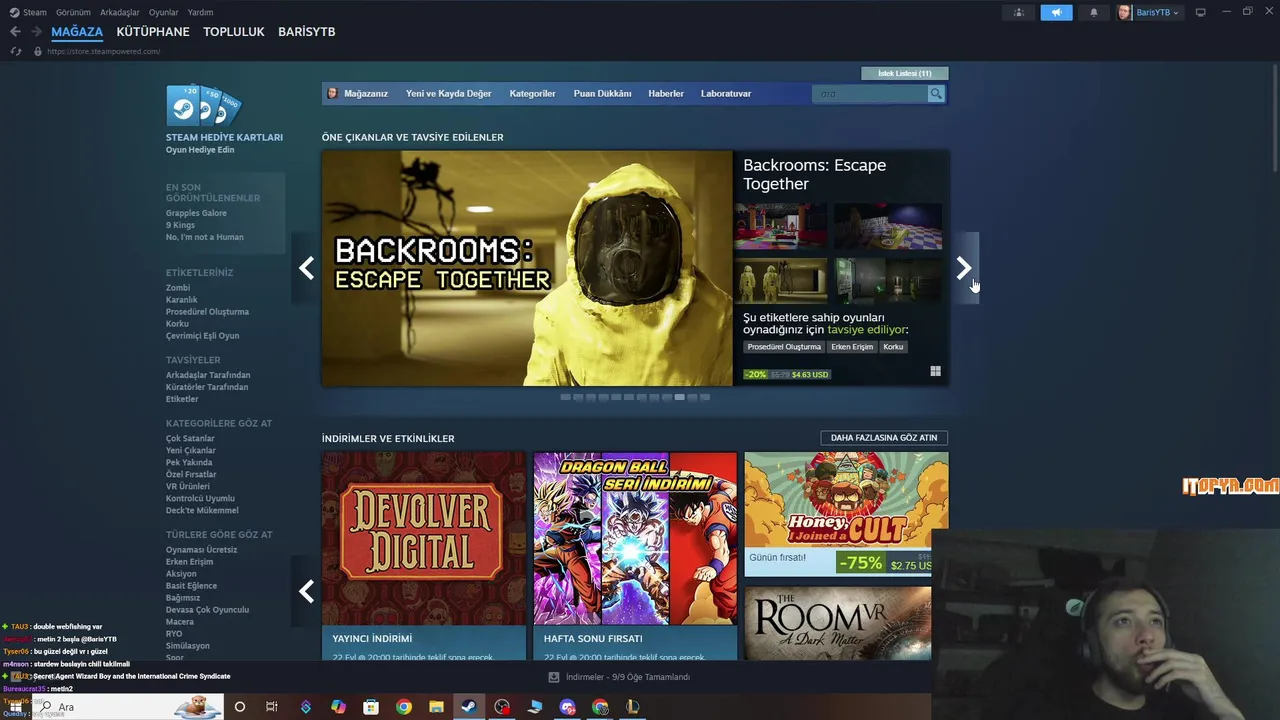Open the Yeni ve Kayda Değer menu
The image size is (1280, 720).
448,94
